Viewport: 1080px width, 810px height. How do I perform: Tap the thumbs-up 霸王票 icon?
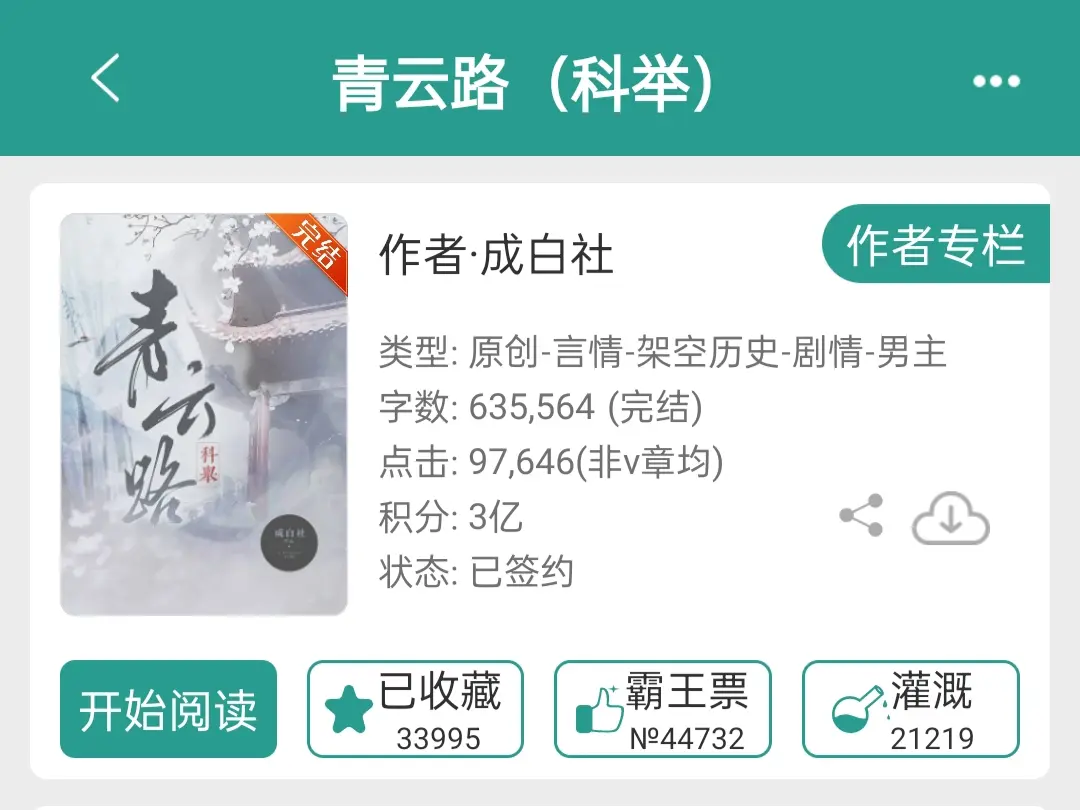[598, 709]
